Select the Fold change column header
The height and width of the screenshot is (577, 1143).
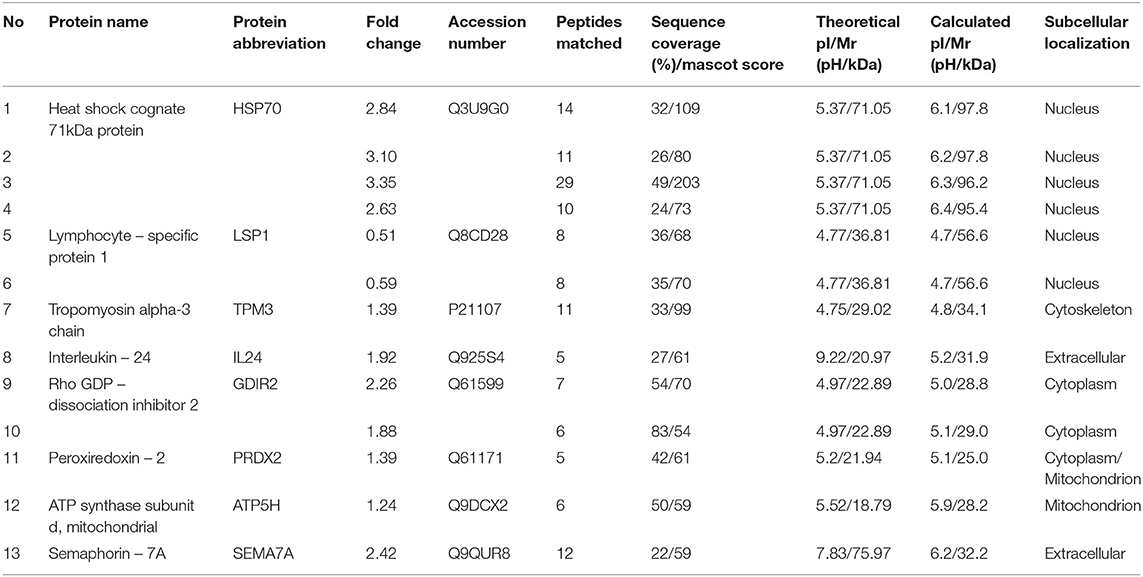(394, 33)
